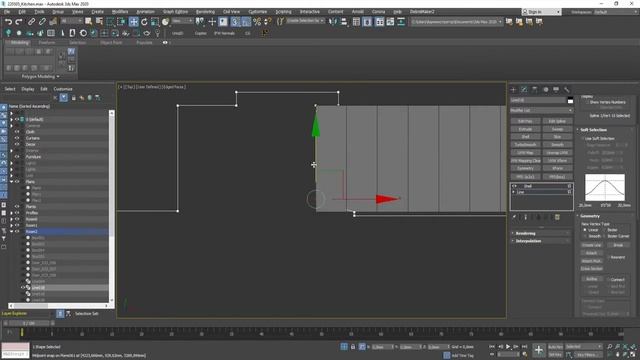Open Select by Name dialog icon

pos(99,22)
